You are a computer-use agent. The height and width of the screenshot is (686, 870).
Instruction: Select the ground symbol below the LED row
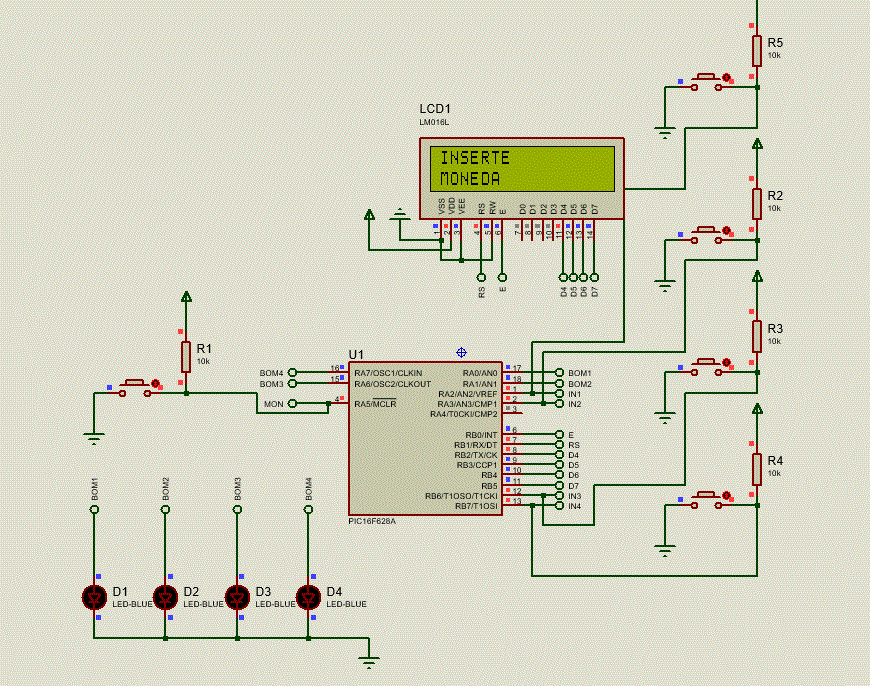tap(369, 662)
